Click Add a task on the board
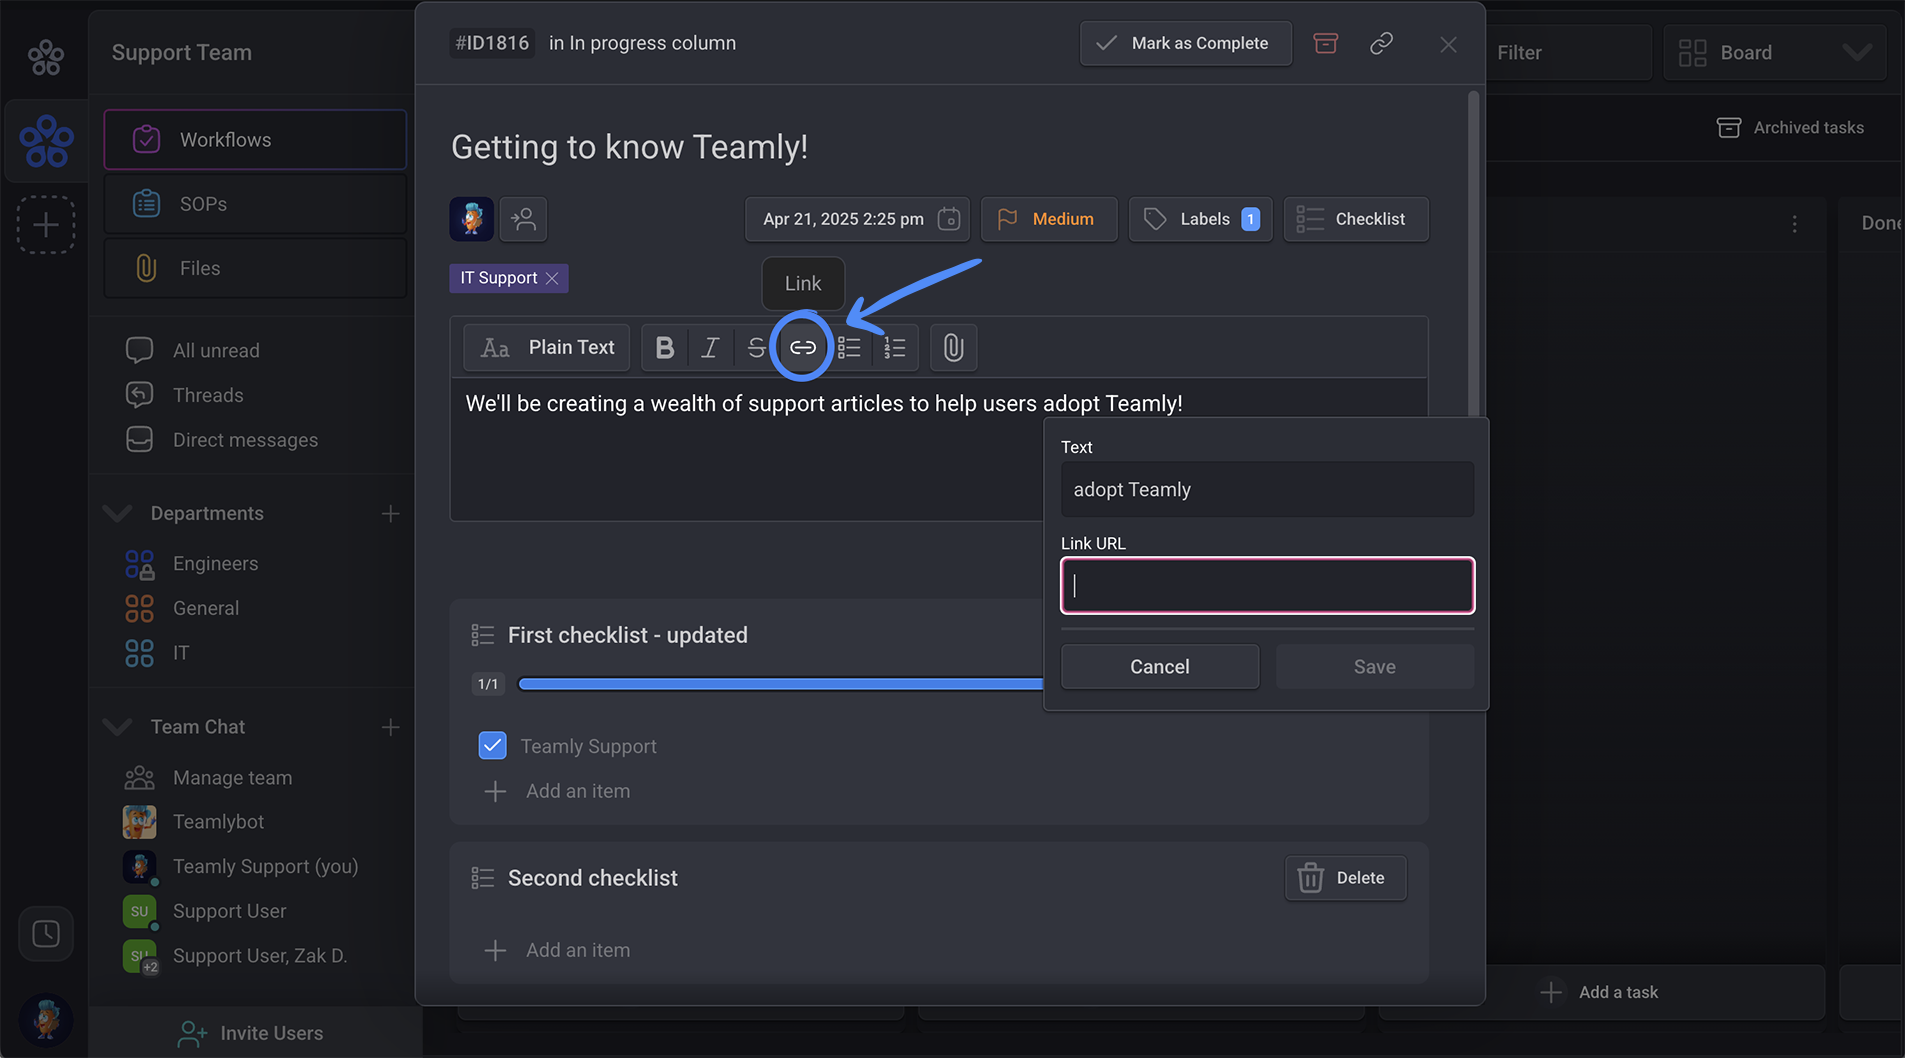Screen dimensions: 1905x1058 [1600, 992]
